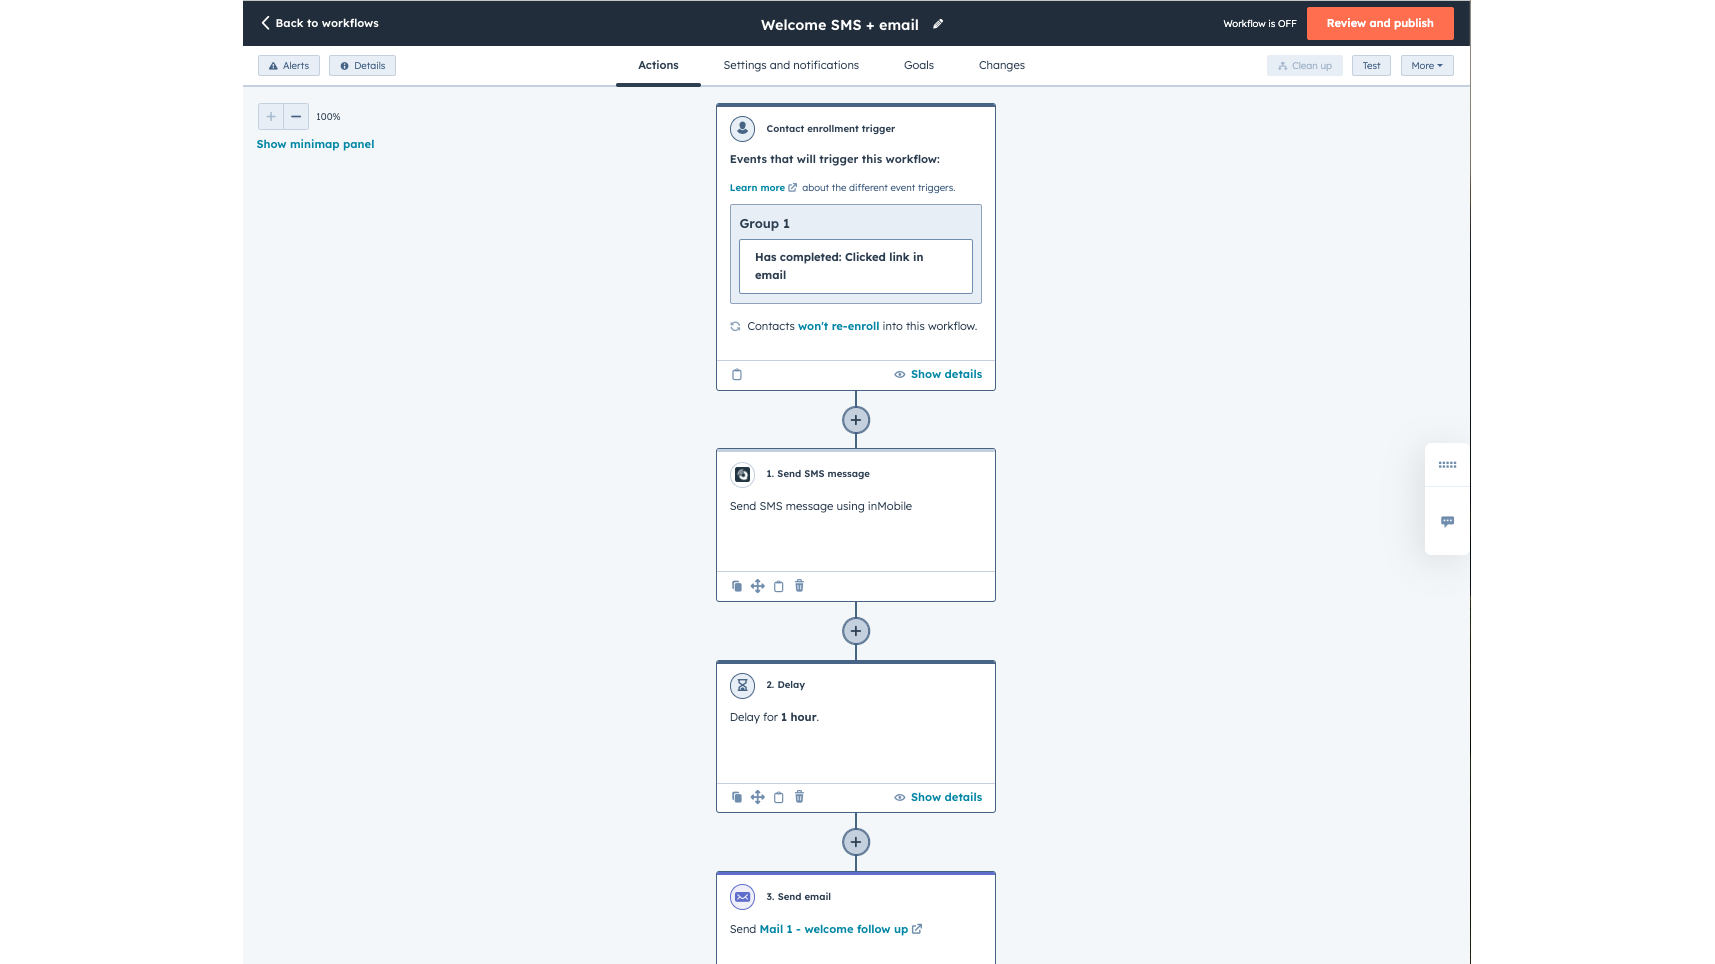Show details of the Delay action

pos(938,797)
